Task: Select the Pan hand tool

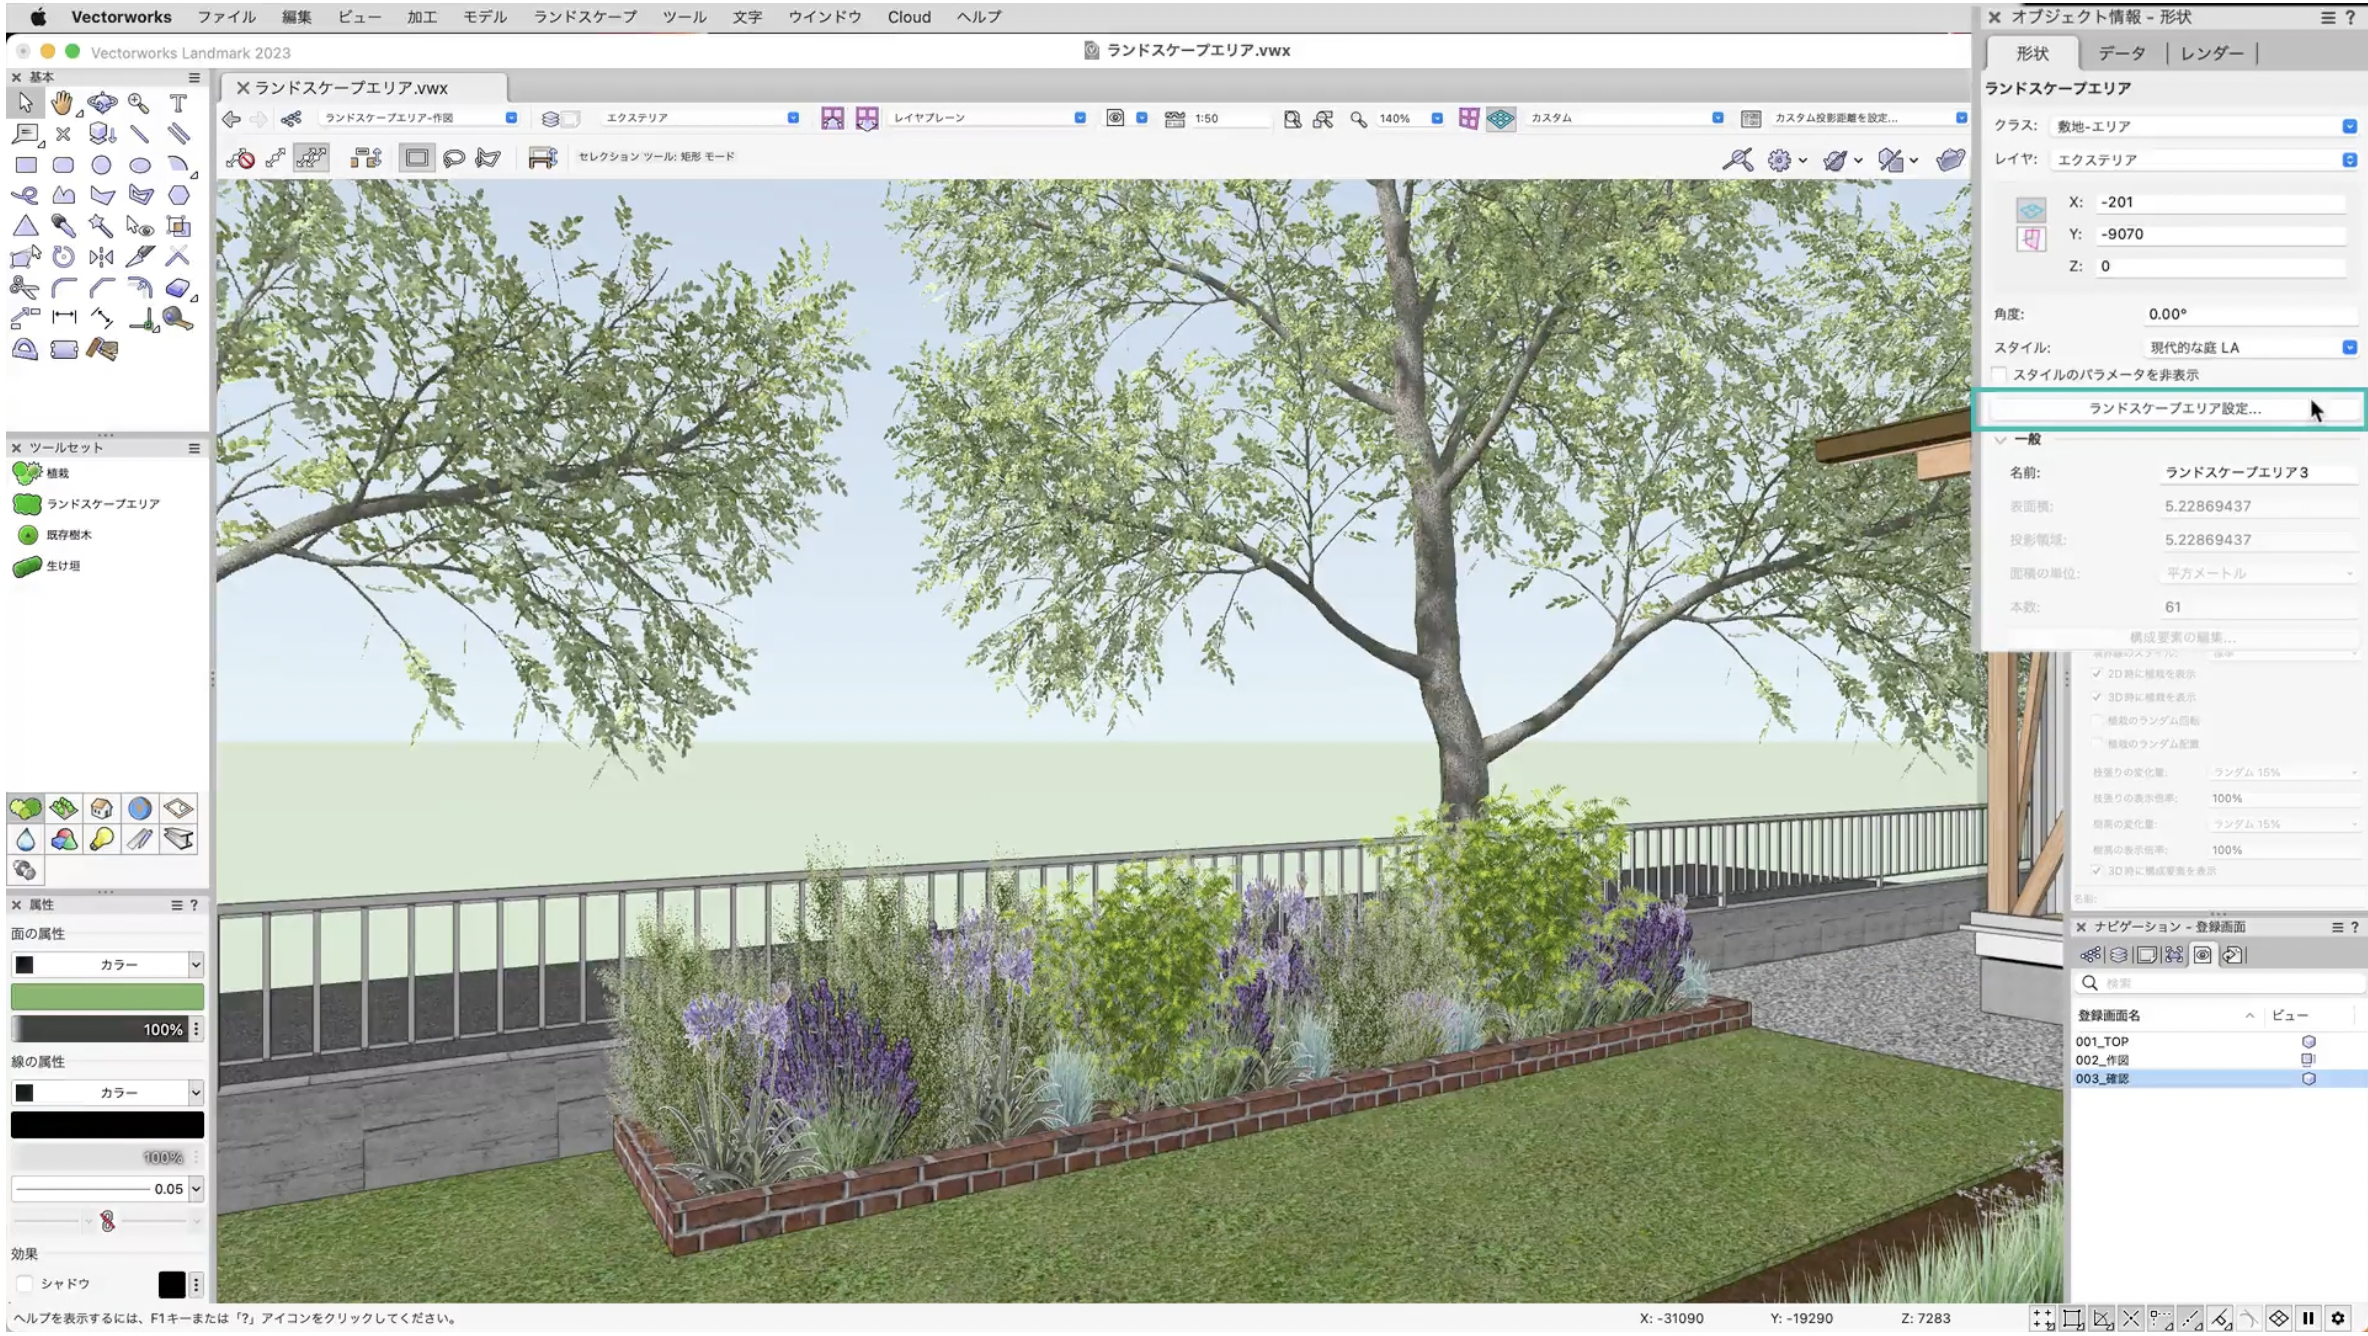Action: [x=63, y=103]
